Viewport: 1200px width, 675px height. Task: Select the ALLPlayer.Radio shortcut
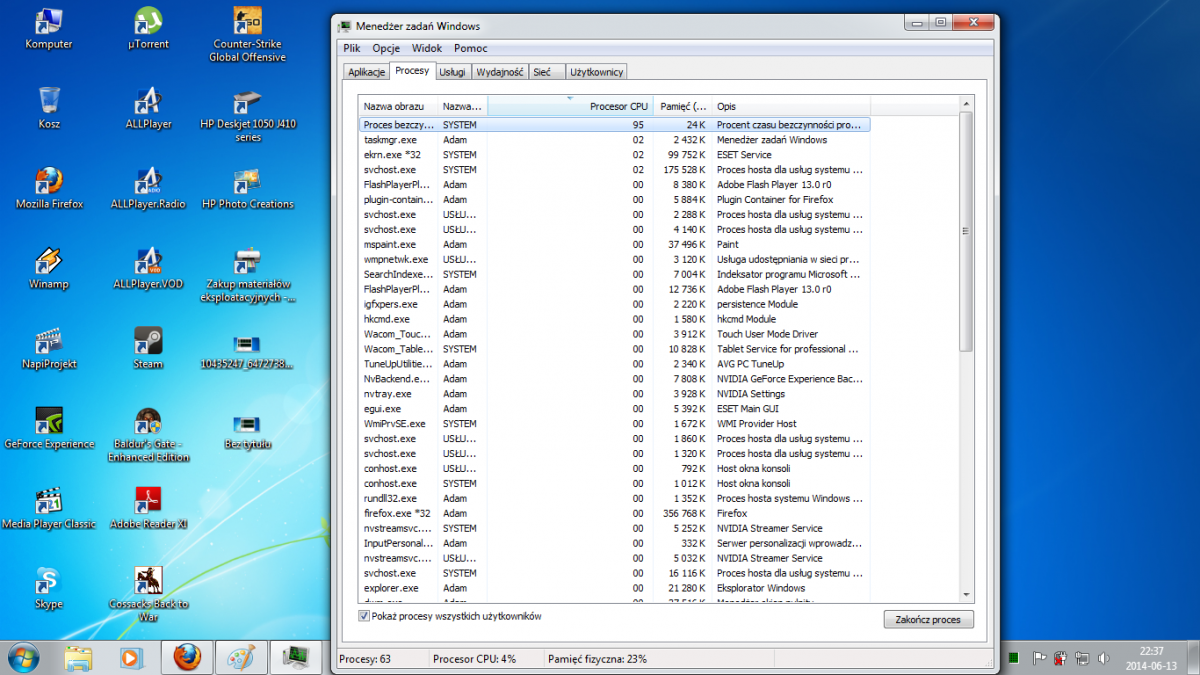pyautogui.click(x=148, y=188)
